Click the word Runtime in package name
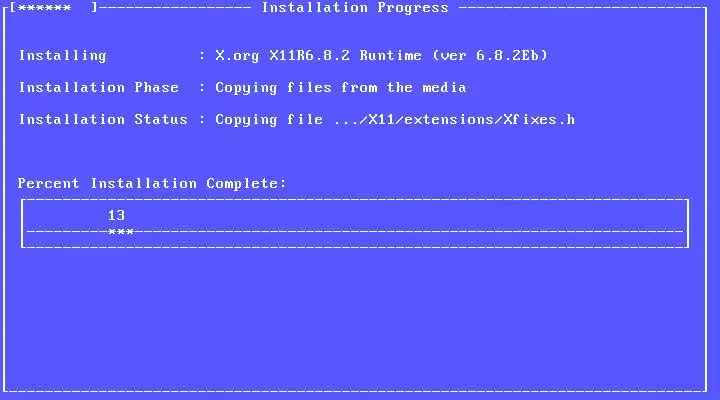The height and width of the screenshot is (400, 720). [x=390, y=56]
